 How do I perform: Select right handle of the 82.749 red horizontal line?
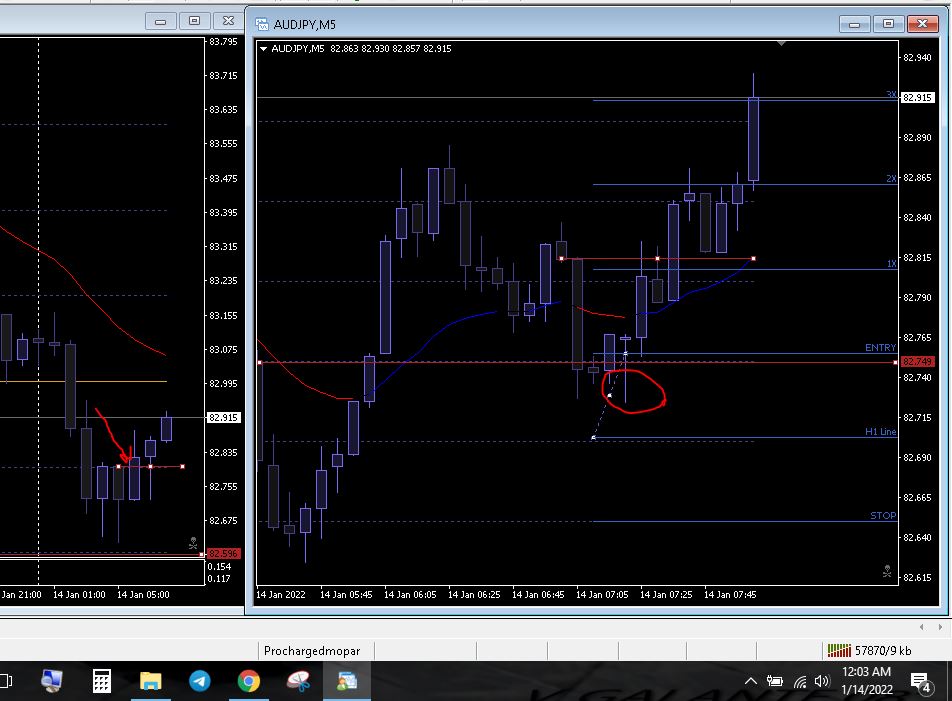(896, 362)
